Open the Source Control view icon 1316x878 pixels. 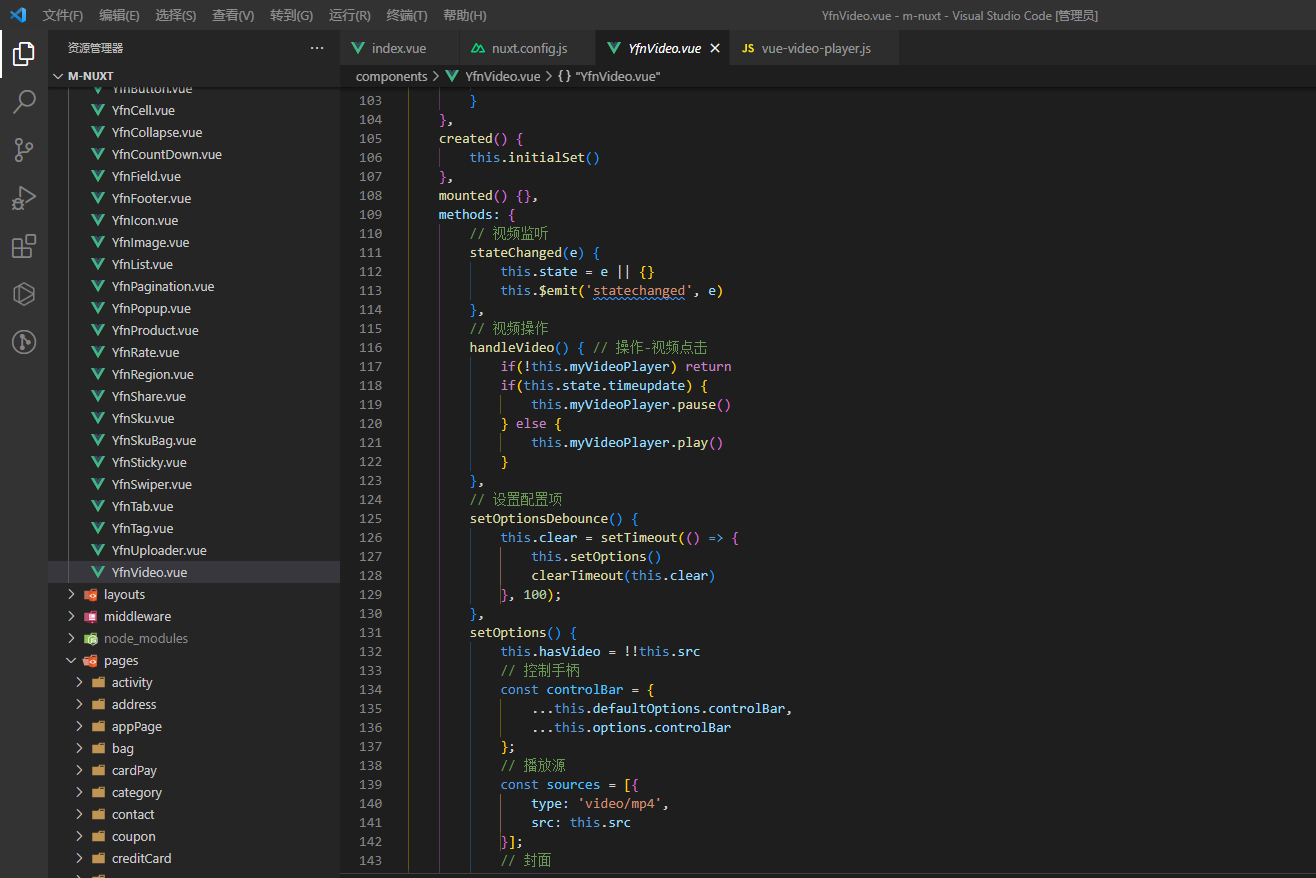24,150
